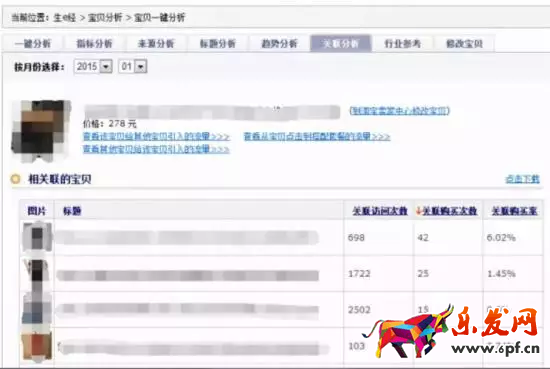550x369 pixels.
Task: Click the 生e经 breadcrumb text
Action: 65,18
